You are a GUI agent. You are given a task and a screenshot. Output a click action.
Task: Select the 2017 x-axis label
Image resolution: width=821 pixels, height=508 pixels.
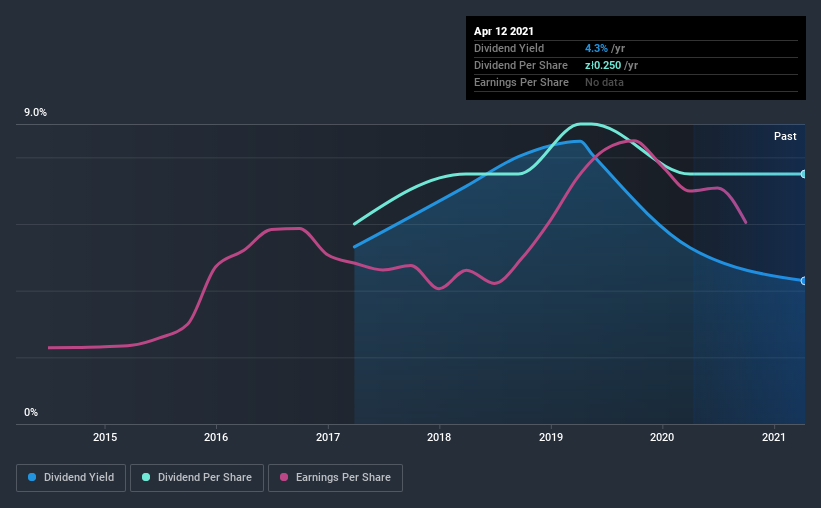(x=328, y=437)
